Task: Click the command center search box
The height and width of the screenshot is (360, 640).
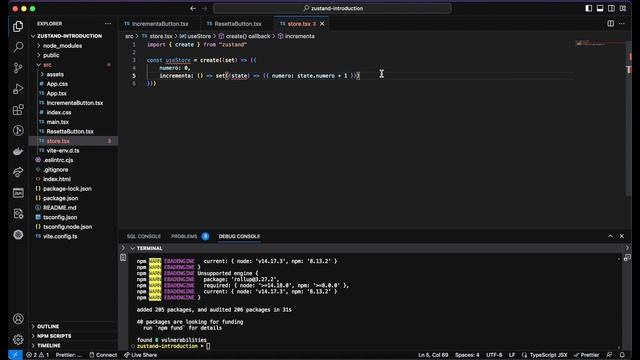Action: (333, 8)
